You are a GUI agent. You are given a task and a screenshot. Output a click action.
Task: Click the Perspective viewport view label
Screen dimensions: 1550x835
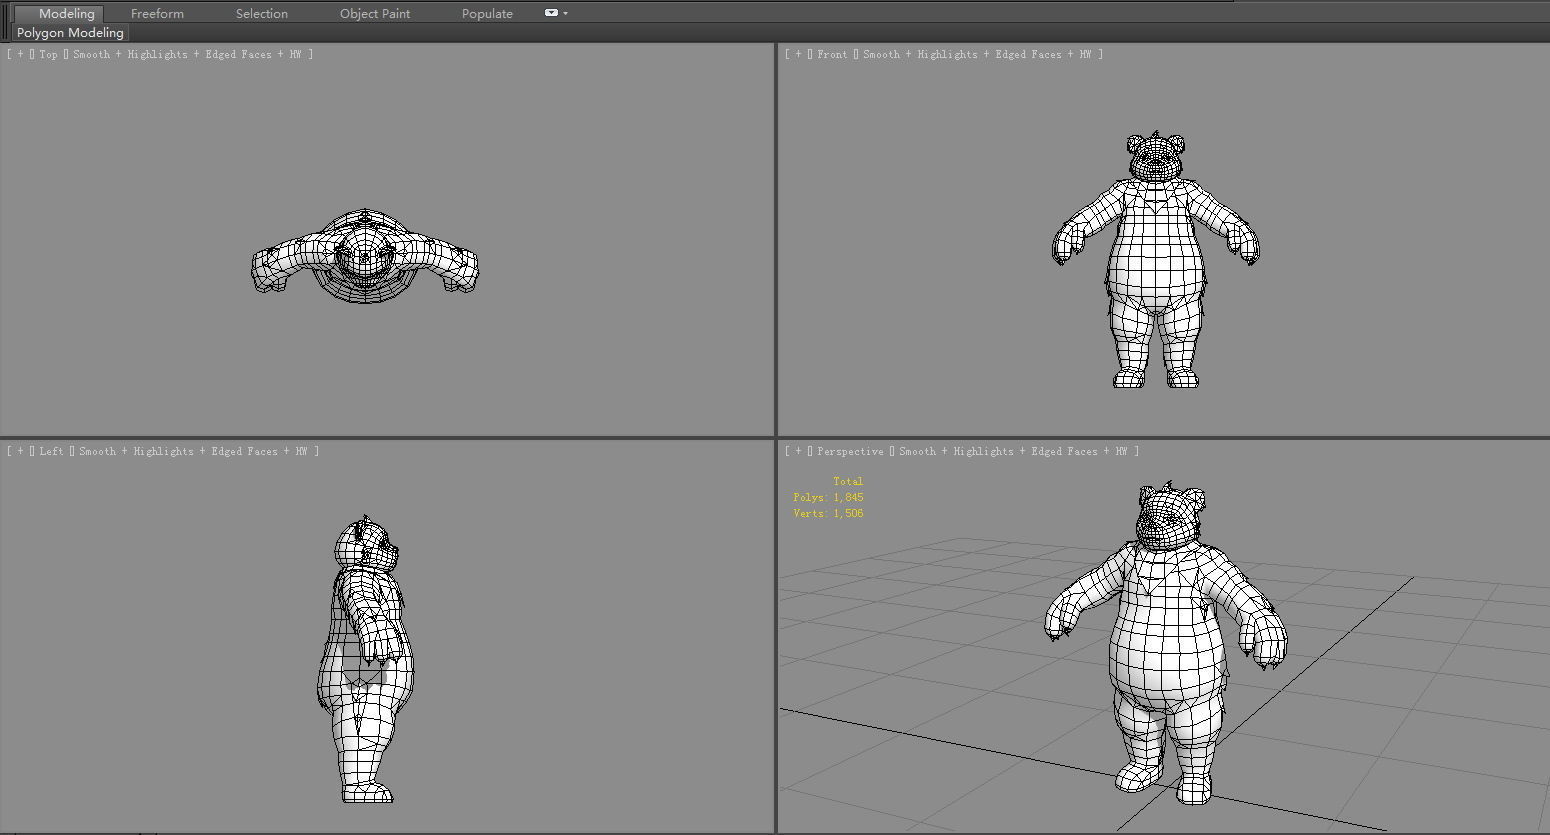coord(850,452)
